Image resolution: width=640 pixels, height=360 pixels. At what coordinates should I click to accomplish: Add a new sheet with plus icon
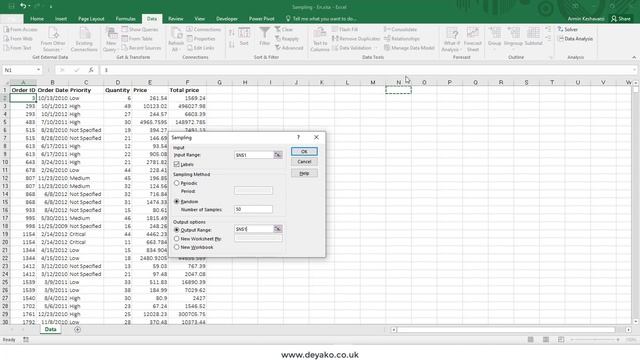[77, 329]
